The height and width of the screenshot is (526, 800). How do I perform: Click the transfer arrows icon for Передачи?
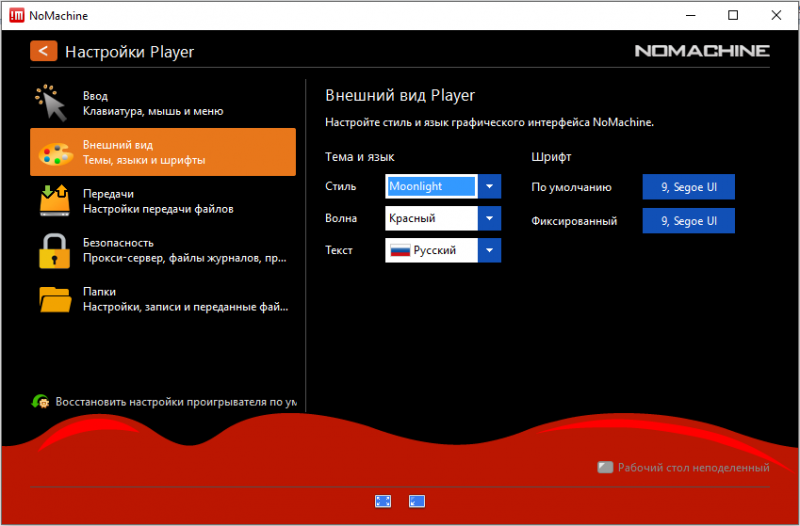click(55, 201)
